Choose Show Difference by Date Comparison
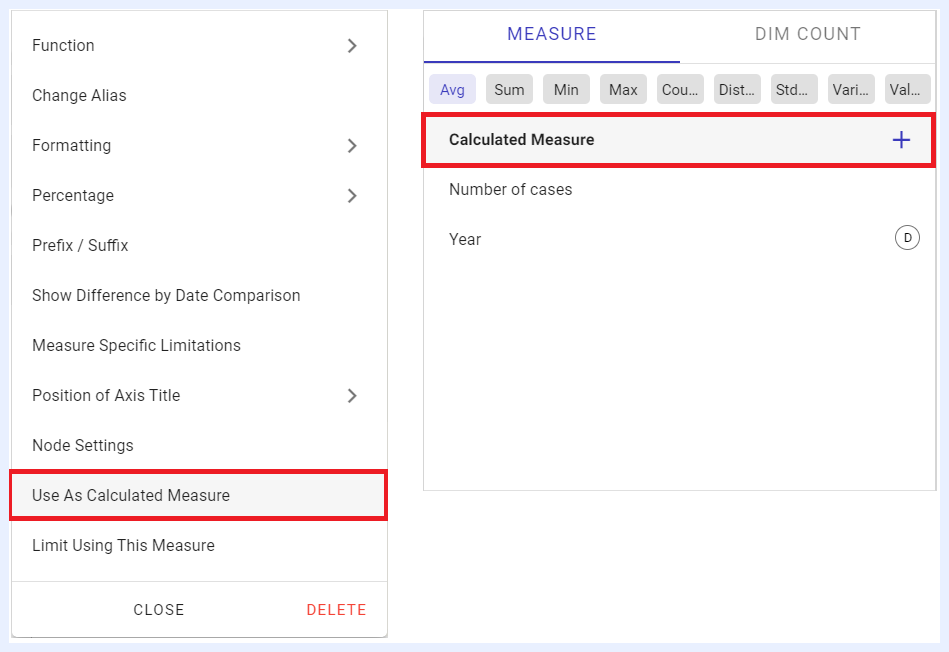This screenshot has height=652, width=949. click(199, 295)
